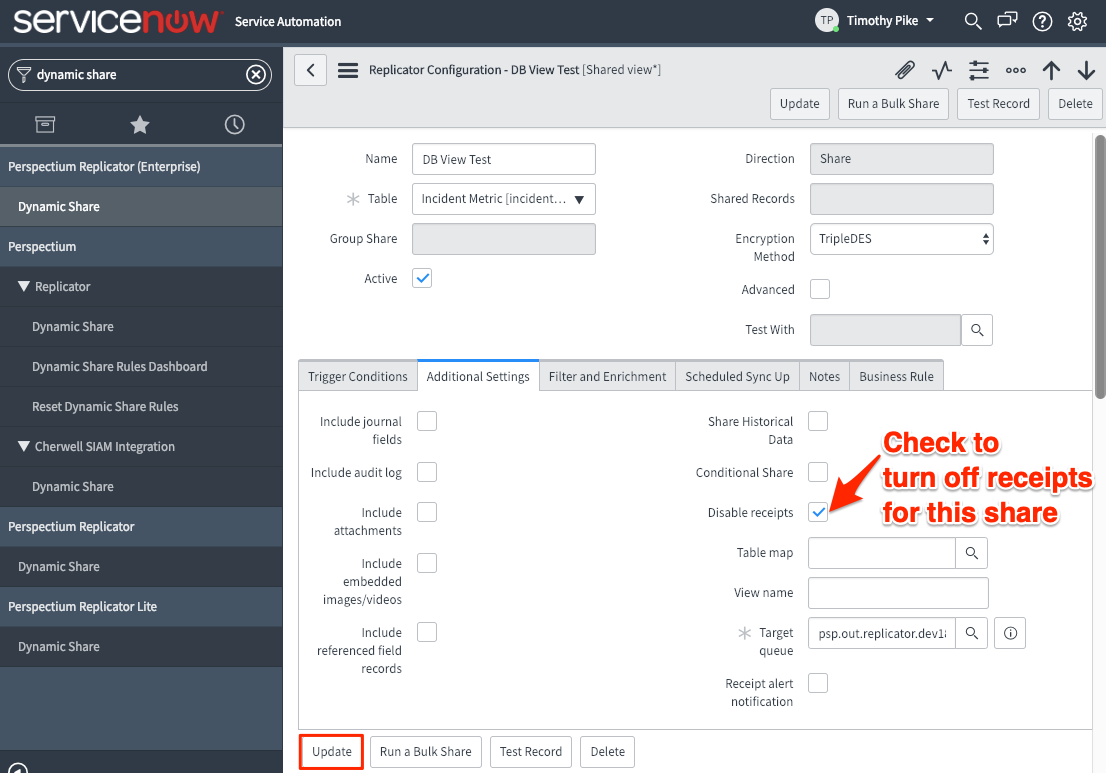Screen dimensions: 1106x773
Task: Enable Receipt alert notification checkbox
Action: tap(818, 683)
